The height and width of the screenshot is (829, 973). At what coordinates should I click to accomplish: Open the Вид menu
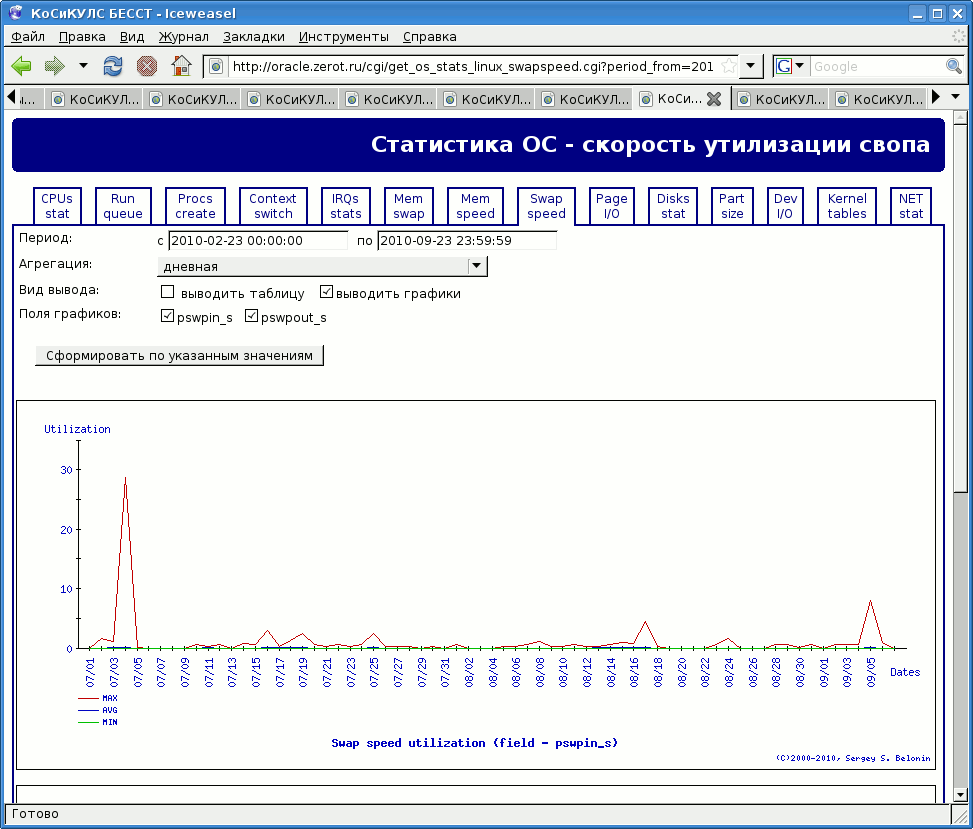tap(132, 37)
